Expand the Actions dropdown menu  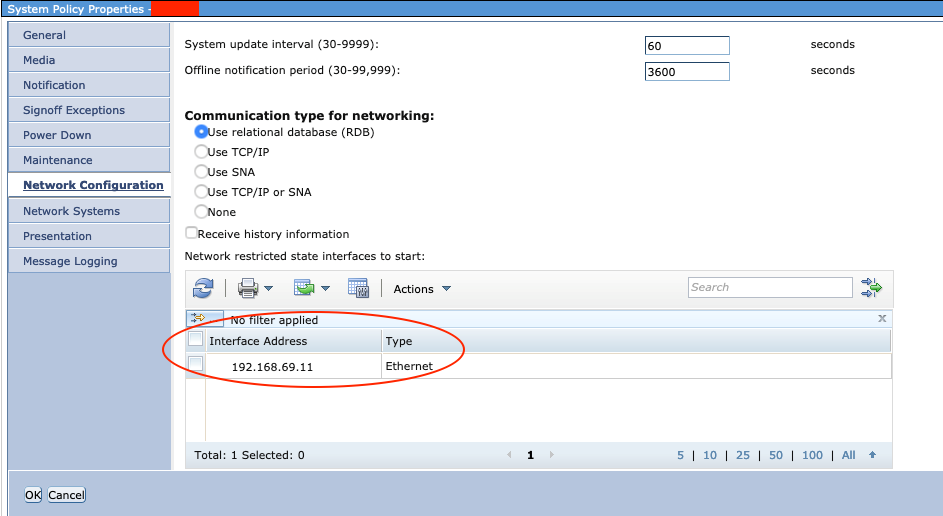pos(422,289)
